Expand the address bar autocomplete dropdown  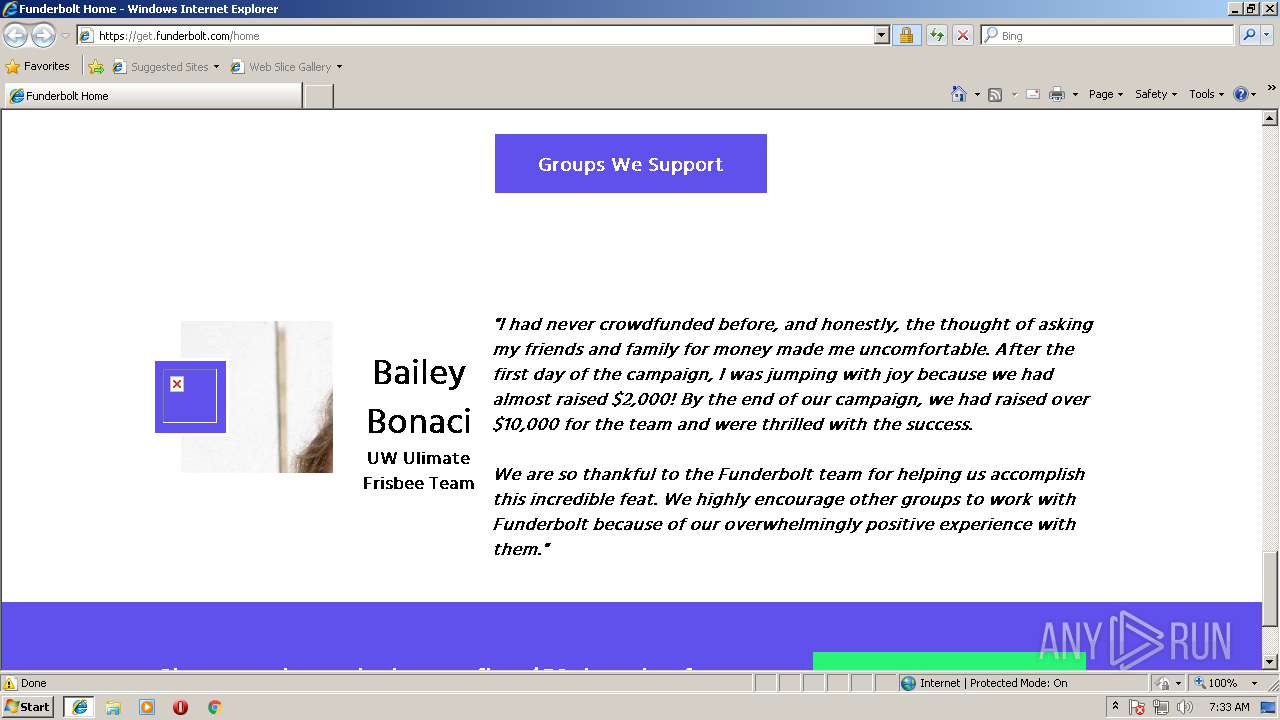click(x=881, y=36)
